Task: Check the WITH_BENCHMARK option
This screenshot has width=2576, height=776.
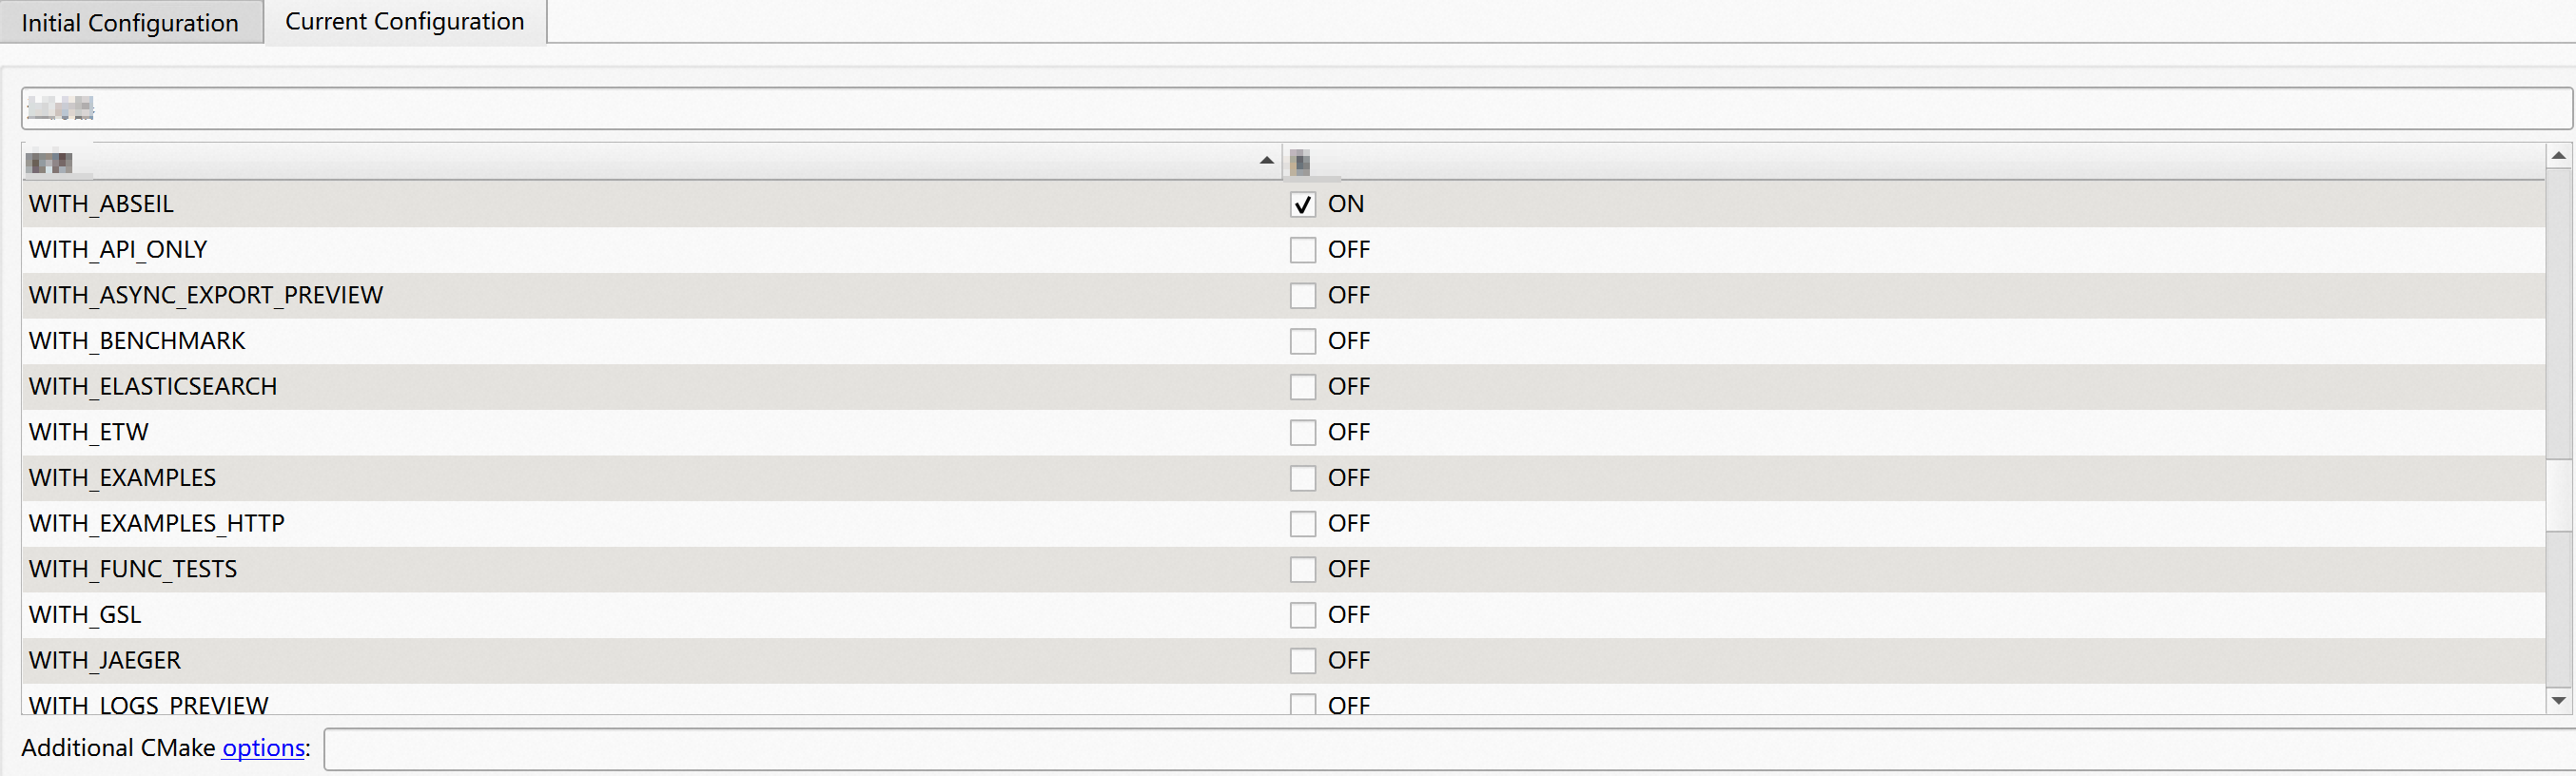Action: [x=1302, y=342]
